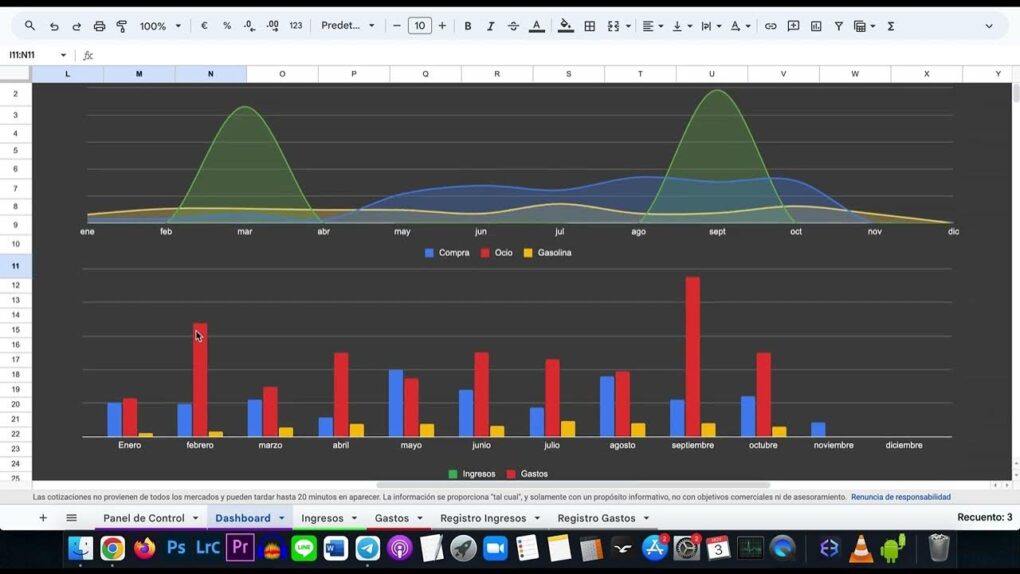Open Registro Ingresos sheet tab
The image size is (1020, 574).
(x=483, y=518)
